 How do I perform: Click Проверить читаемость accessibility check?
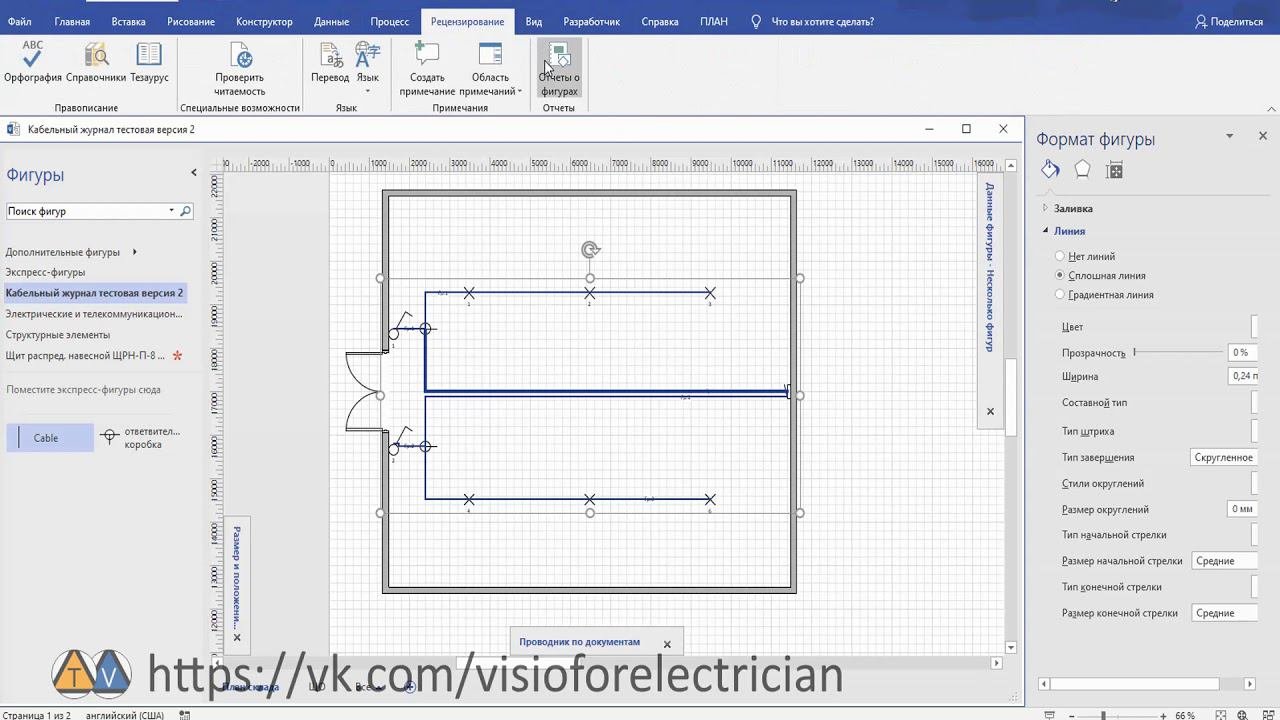(x=240, y=69)
